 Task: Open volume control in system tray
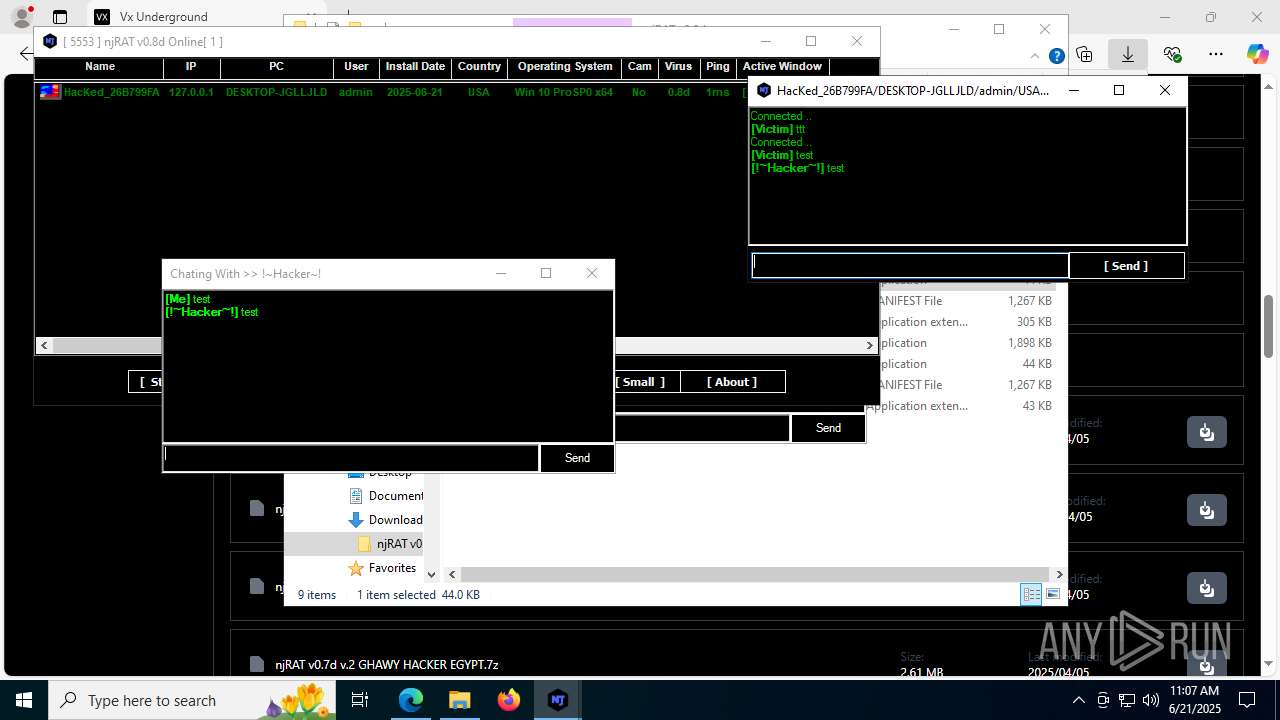(1151, 700)
